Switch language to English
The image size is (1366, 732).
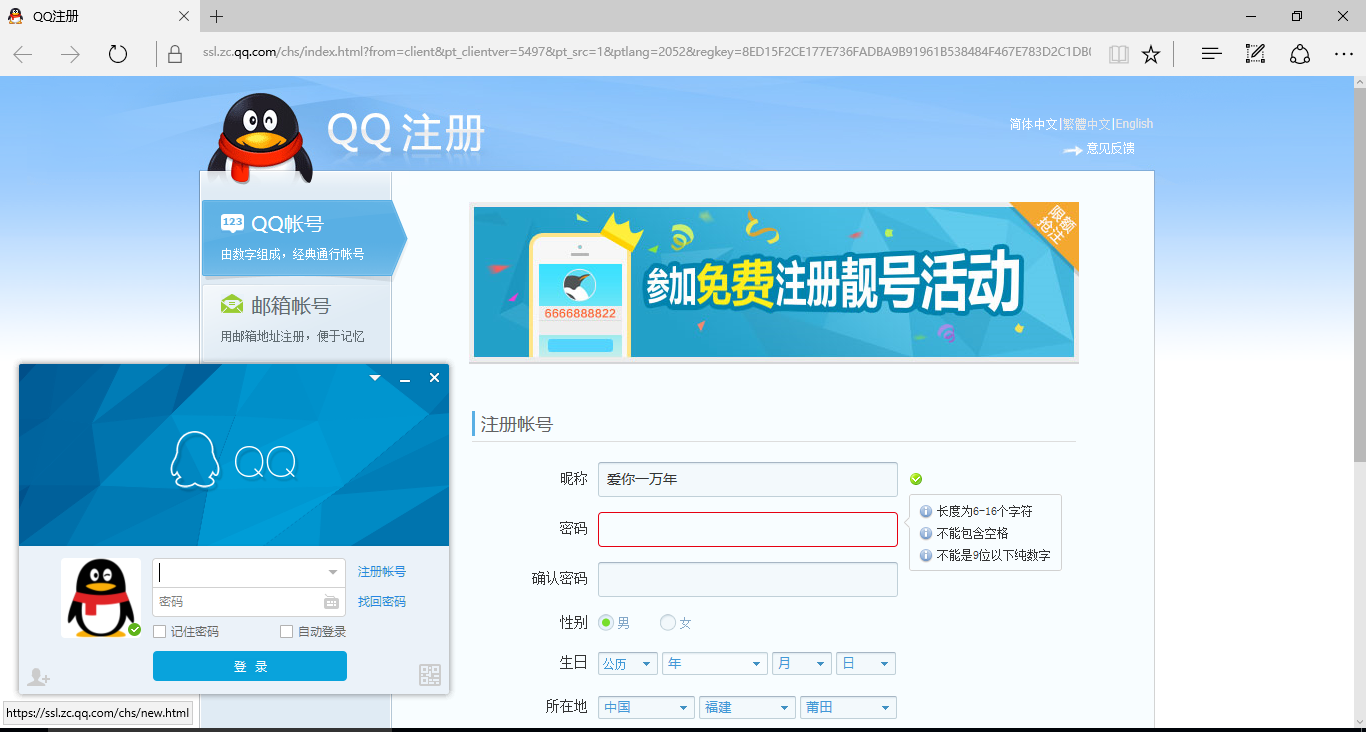(1134, 124)
